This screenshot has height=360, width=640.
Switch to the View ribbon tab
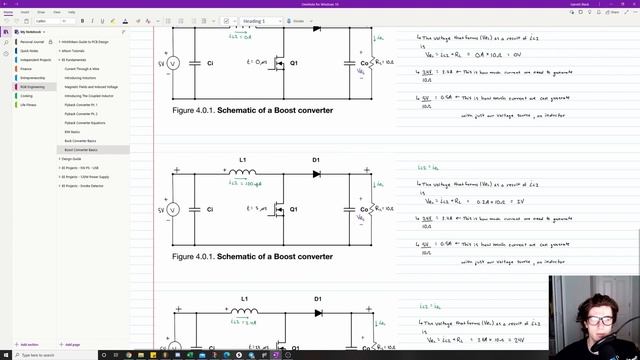[57, 12]
